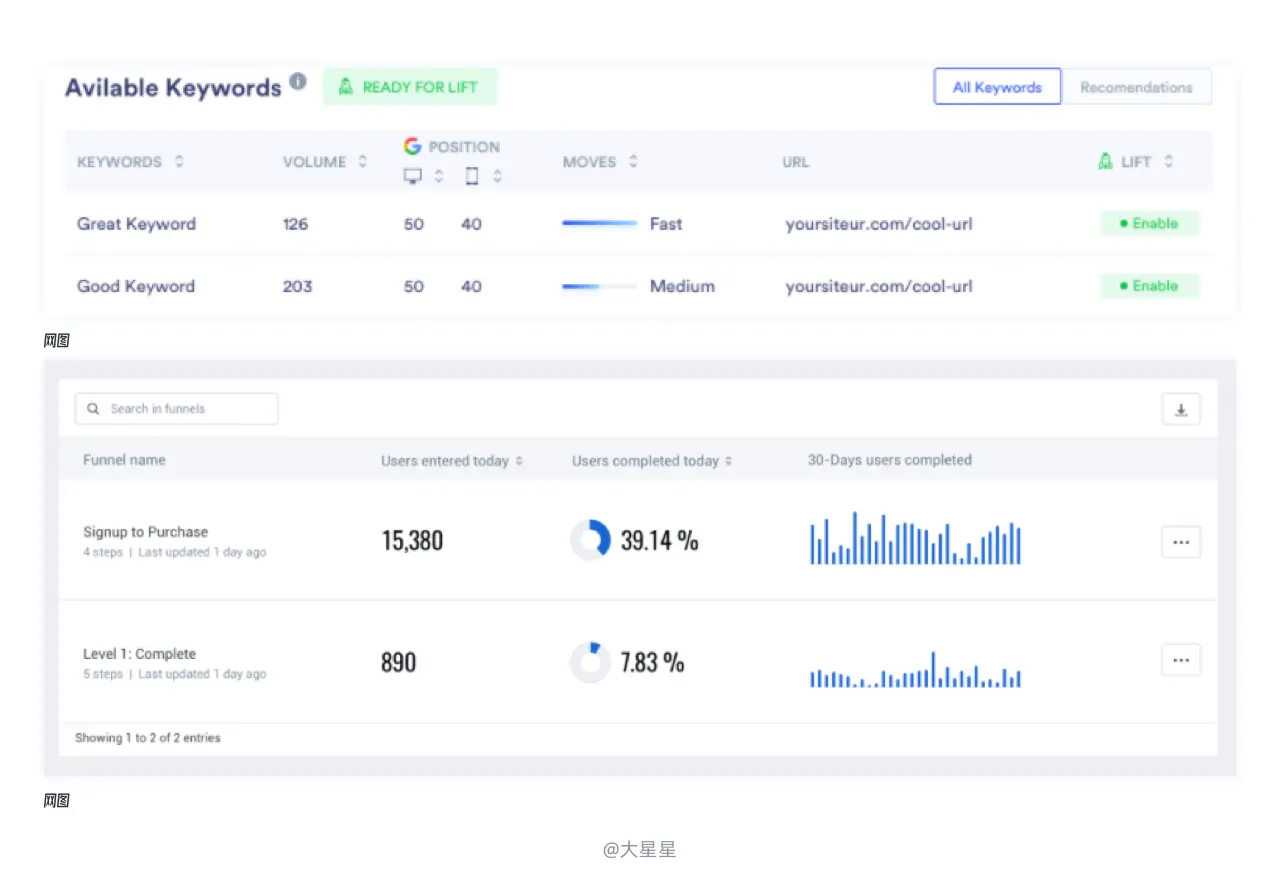Click the Search in funnels field
The image size is (1280, 875).
pos(177,409)
